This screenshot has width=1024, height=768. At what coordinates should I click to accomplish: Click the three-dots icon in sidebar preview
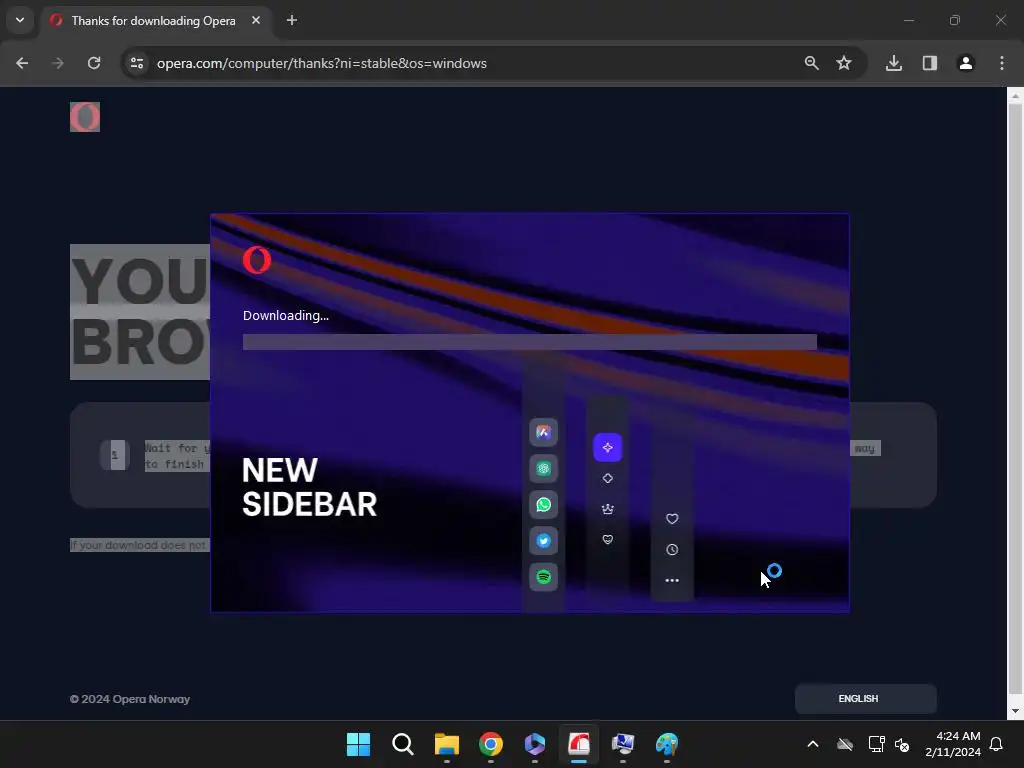(x=672, y=580)
